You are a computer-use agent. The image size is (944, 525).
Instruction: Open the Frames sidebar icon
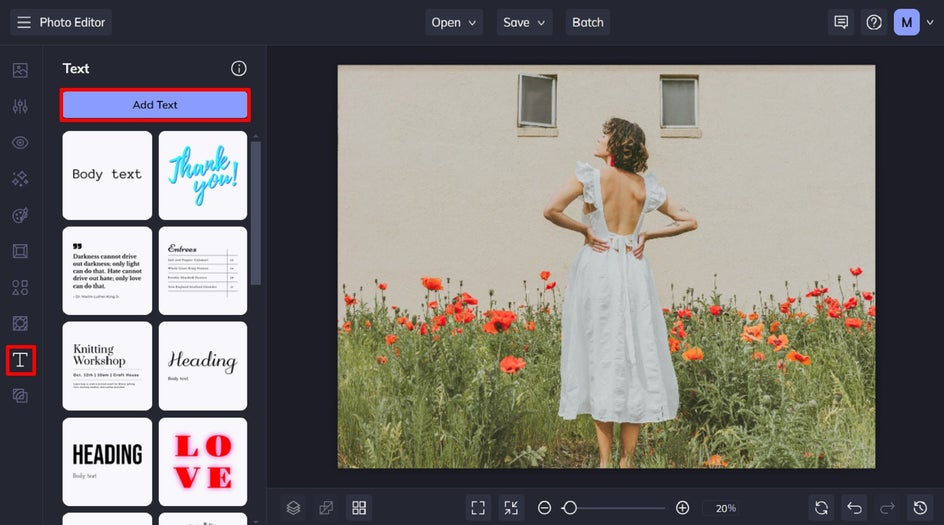pos(20,251)
